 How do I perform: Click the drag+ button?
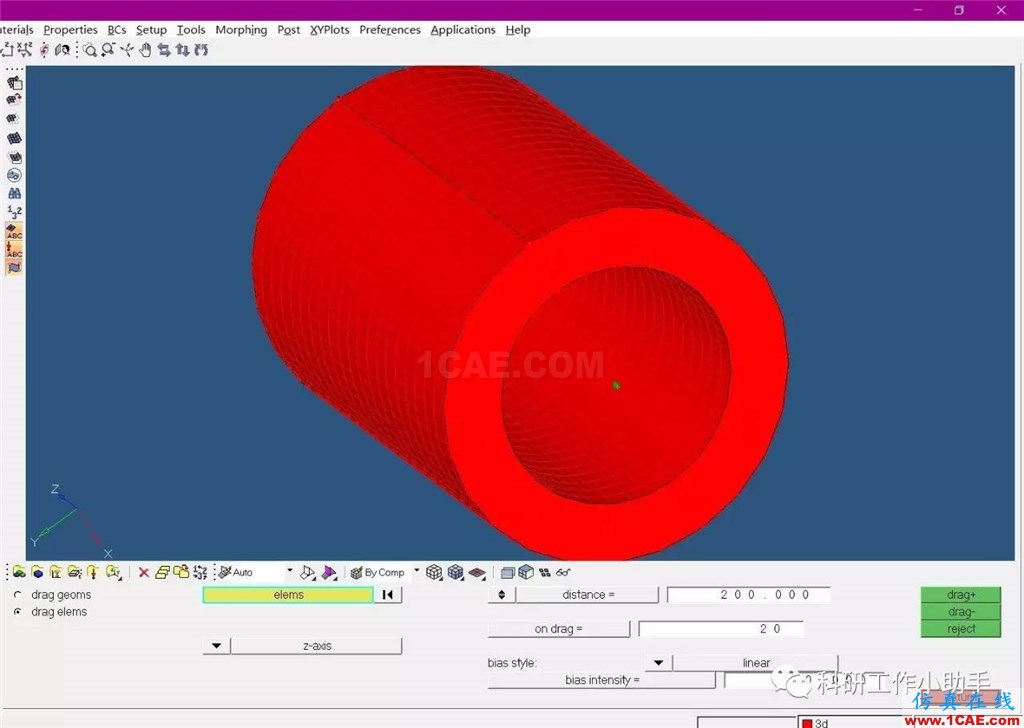(x=961, y=595)
